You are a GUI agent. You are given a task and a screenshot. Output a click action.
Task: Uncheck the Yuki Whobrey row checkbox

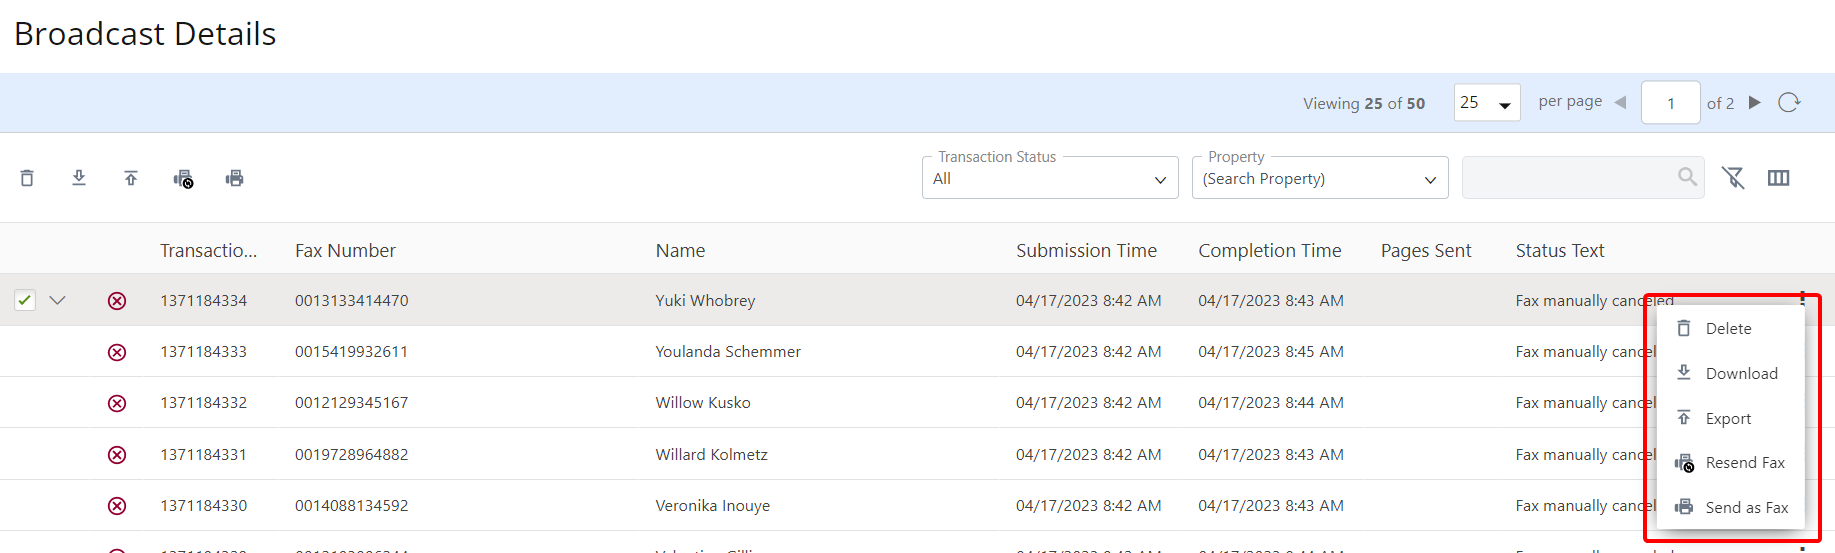pyautogui.click(x=25, y=300)
